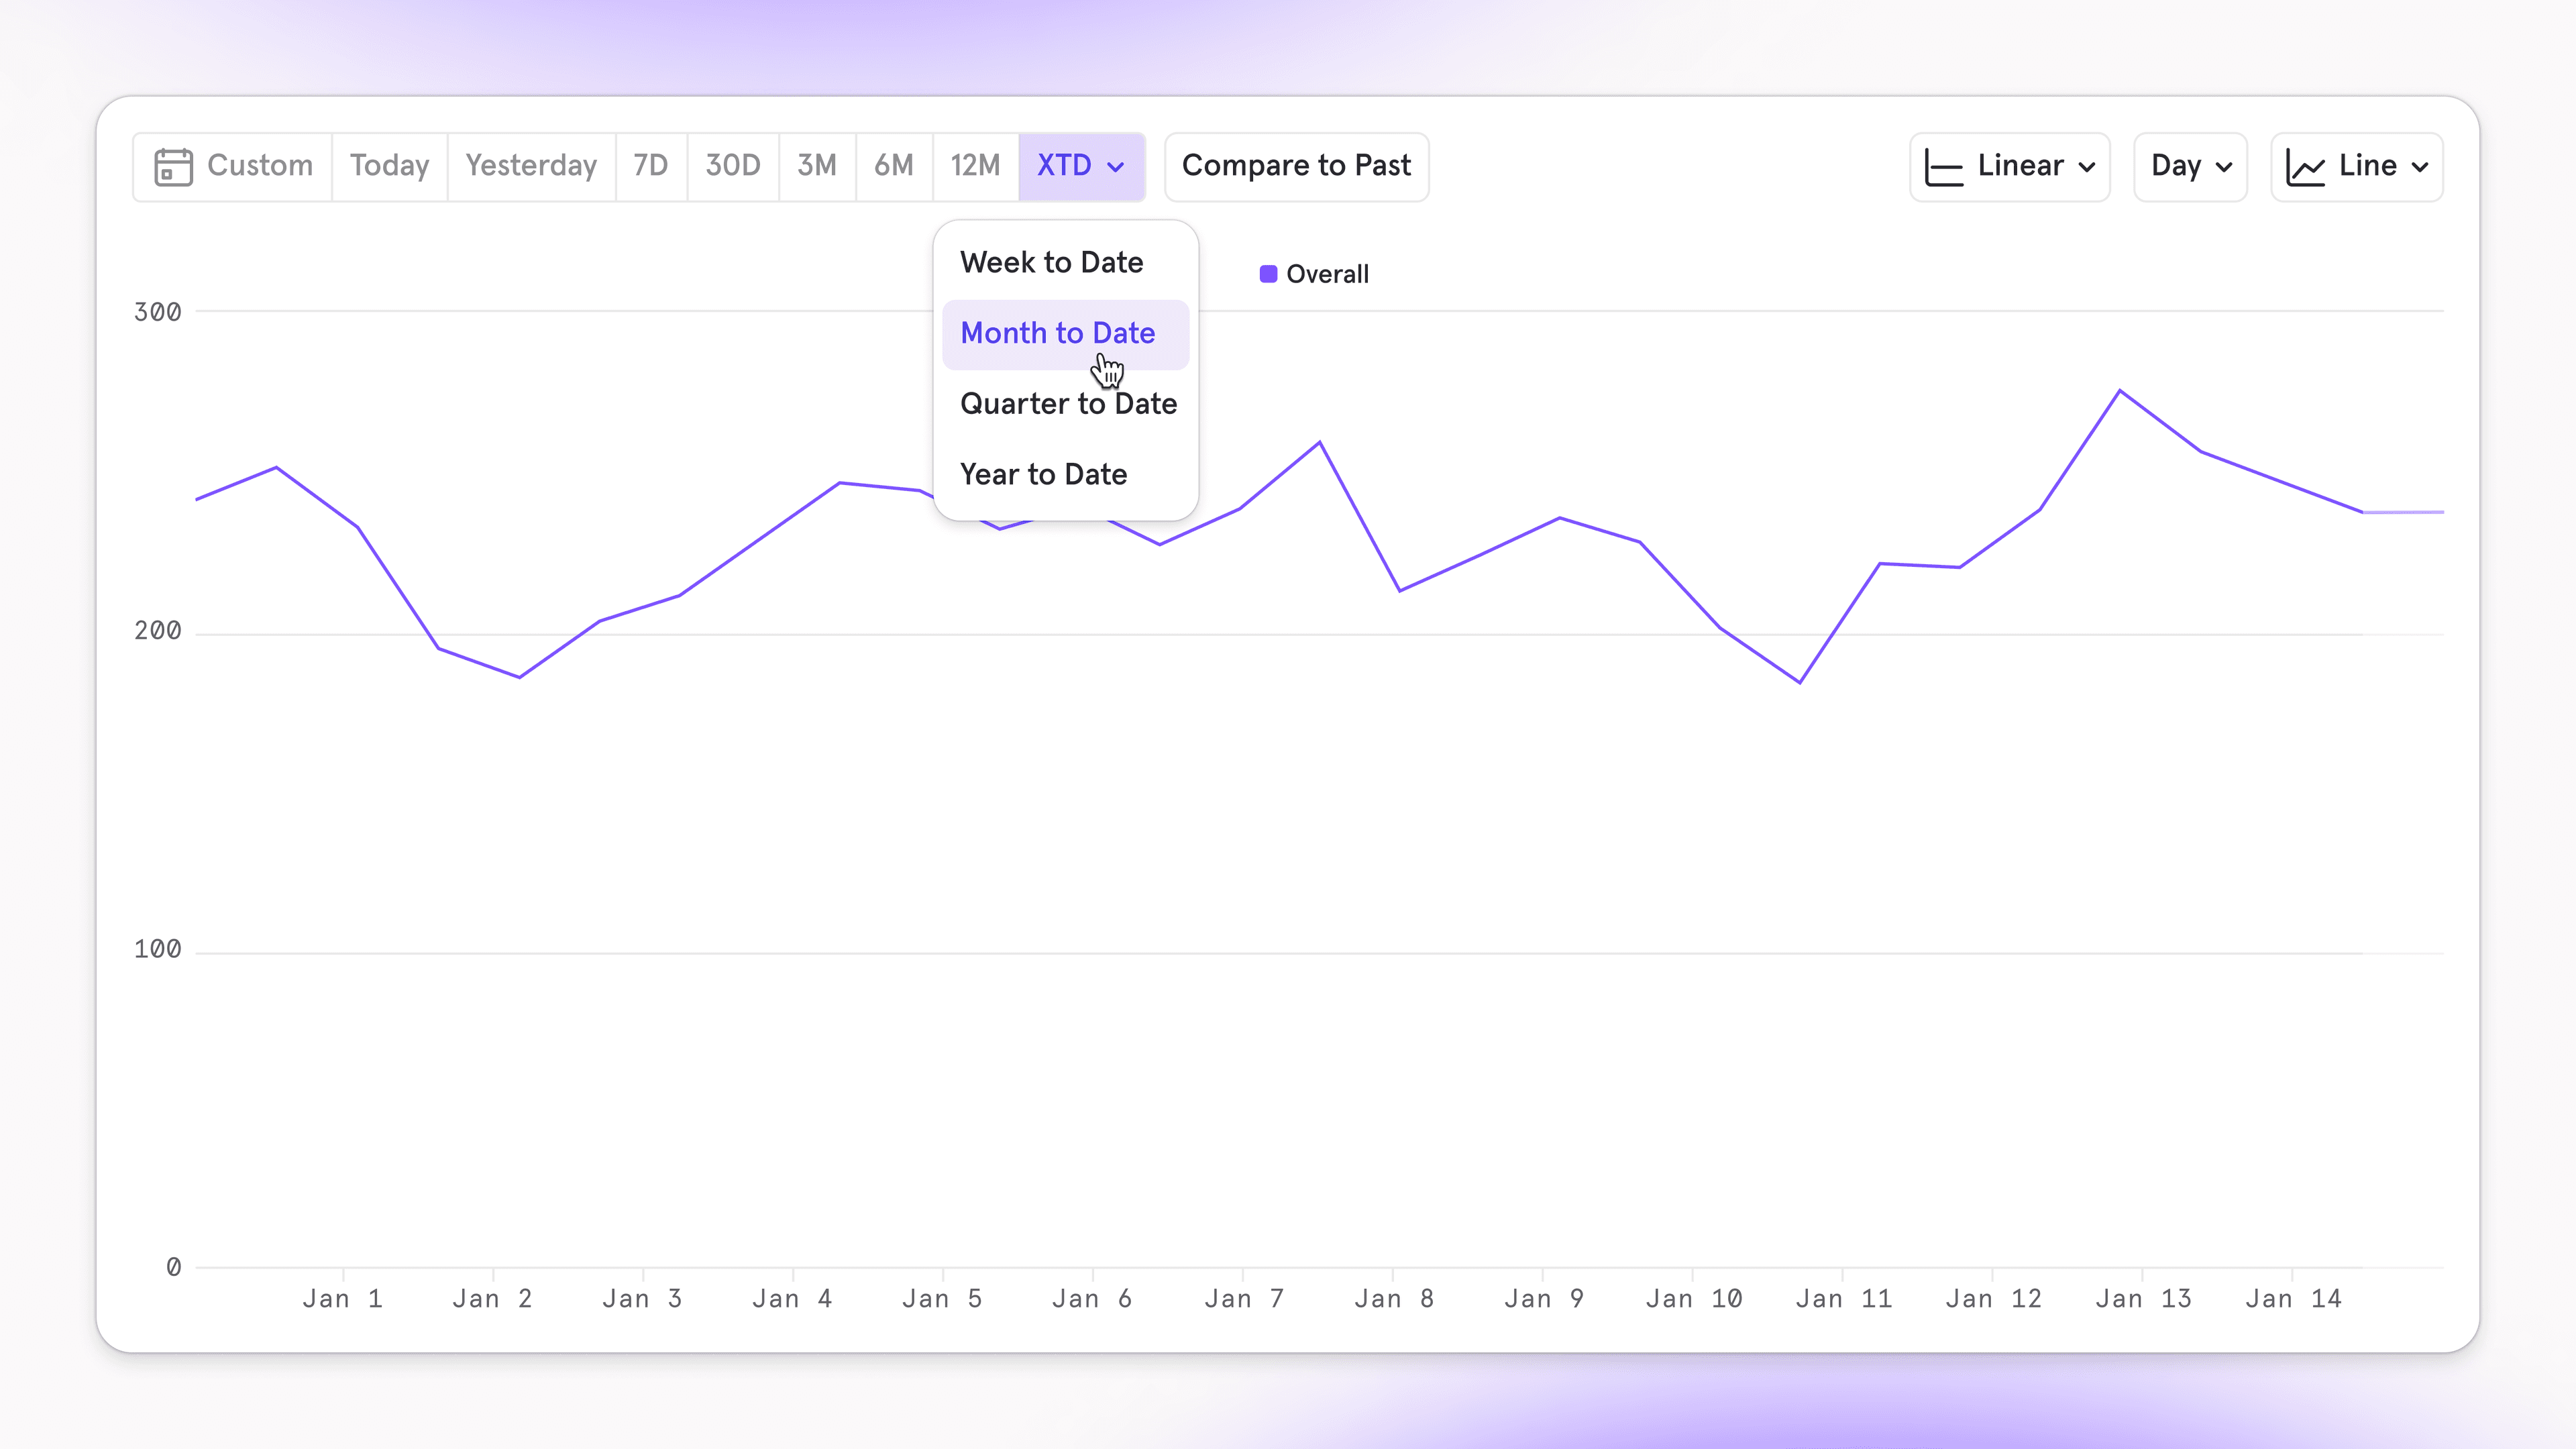The height and width of the screenshot is (1449, 2576).
Task: Click the Jan 13 peak data point
Action: (2120, 391)
